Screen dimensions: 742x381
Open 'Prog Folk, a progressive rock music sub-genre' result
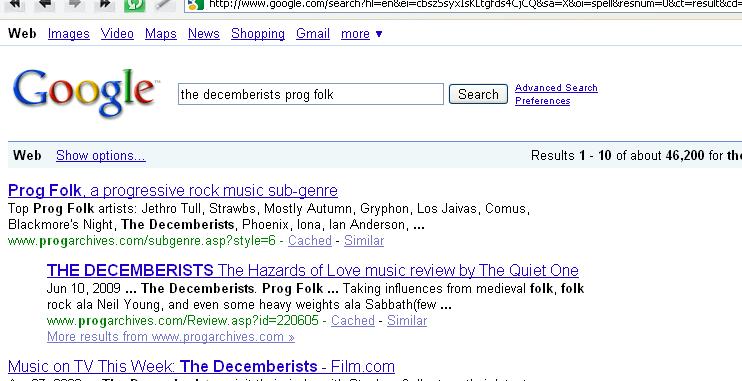[173, 190]
